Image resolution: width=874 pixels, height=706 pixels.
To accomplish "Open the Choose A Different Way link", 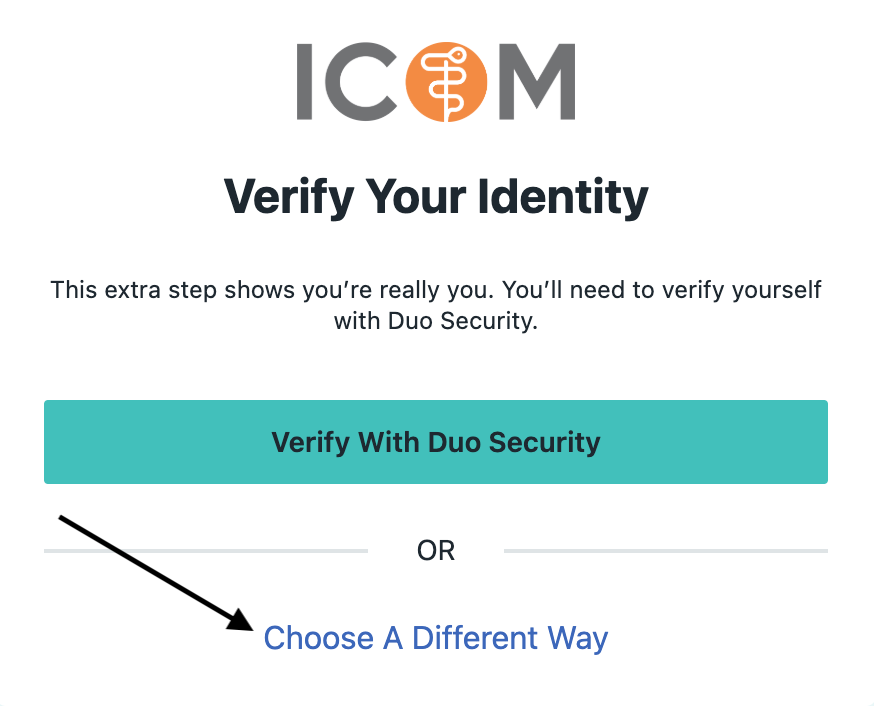I will tap(435, 638).
